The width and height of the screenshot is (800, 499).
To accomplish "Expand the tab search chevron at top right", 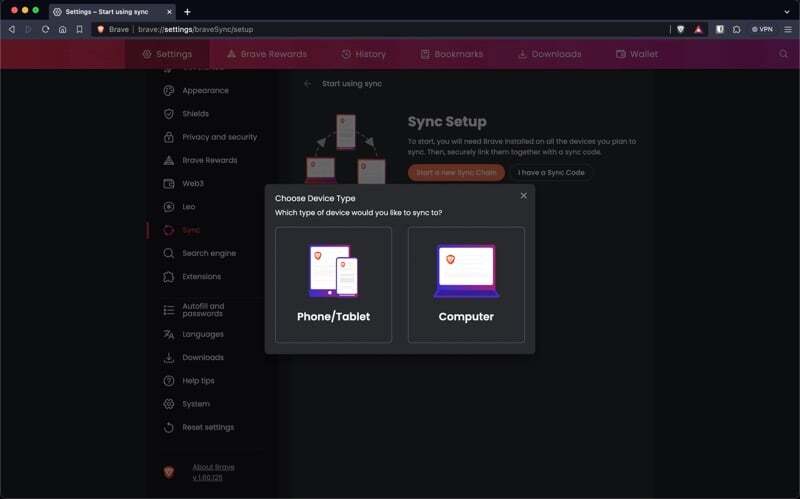I will pos(787,12).
